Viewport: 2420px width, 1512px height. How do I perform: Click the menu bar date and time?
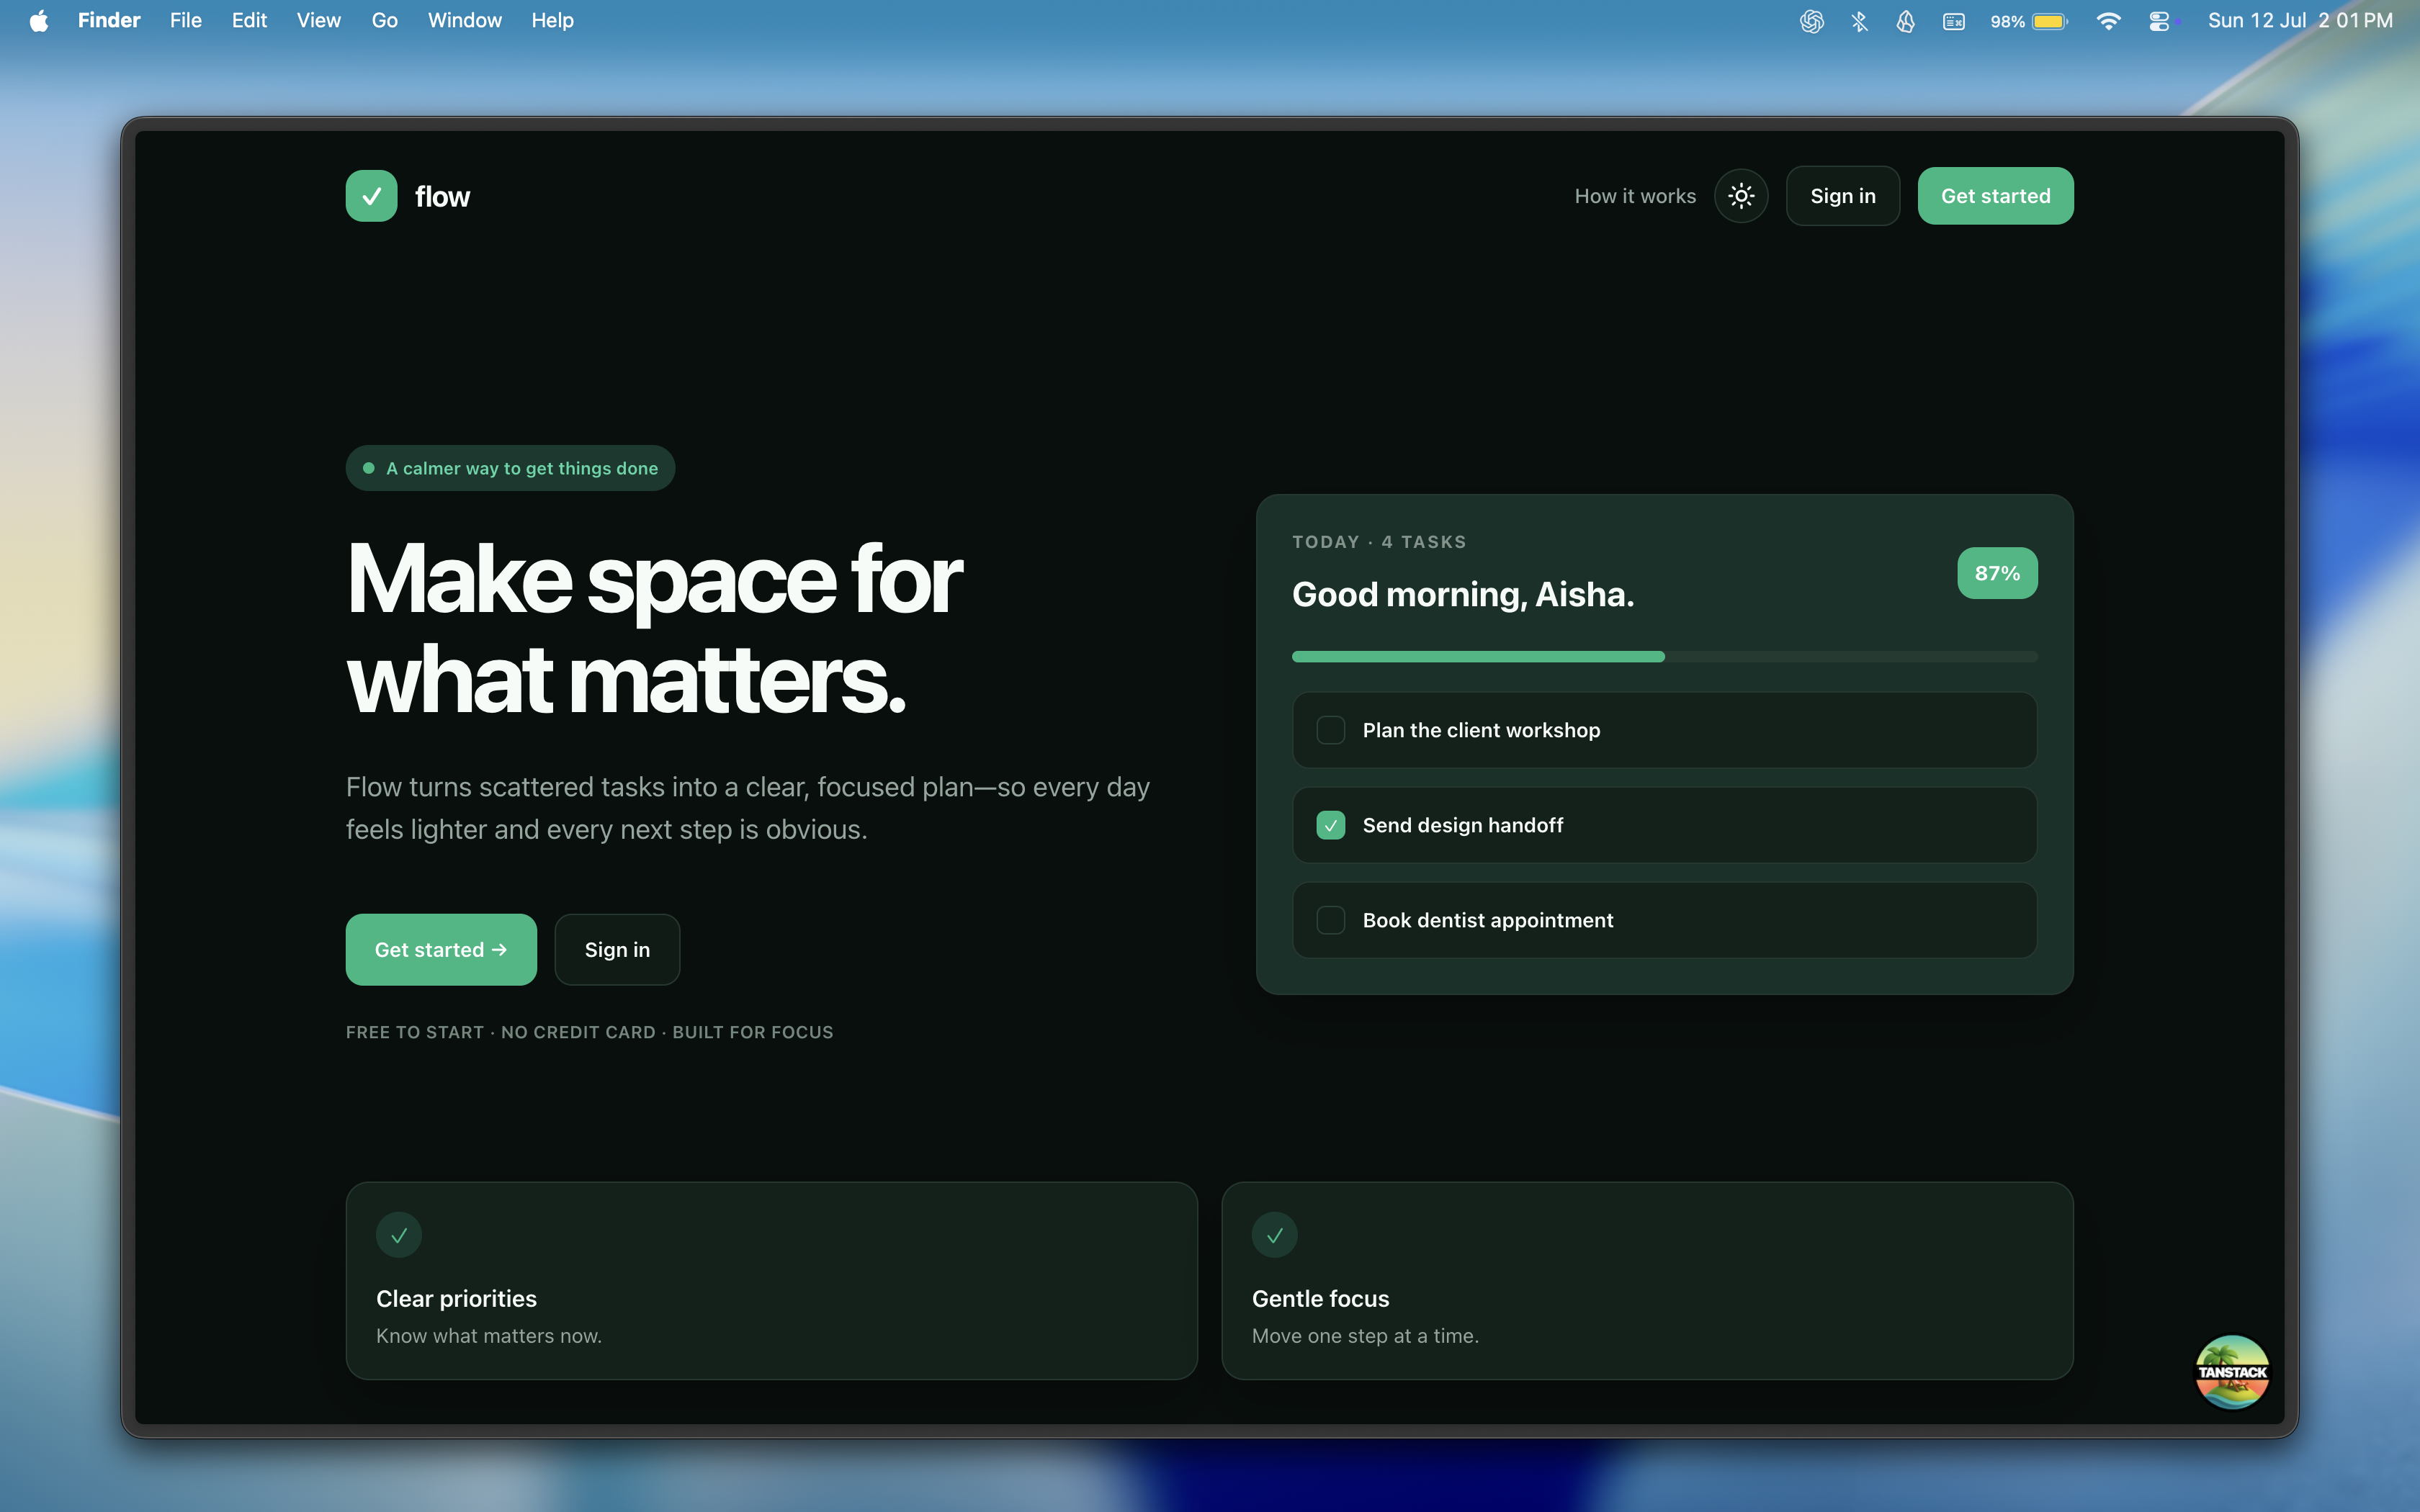[x=2300, y=21]
